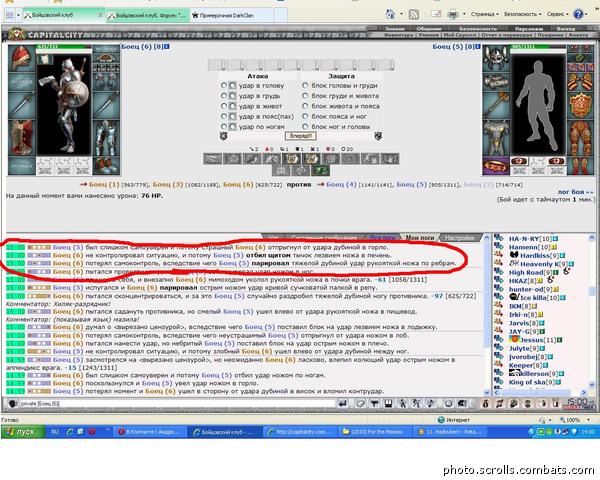Open the Мои логи chat tab
This screenshot has width=600, height=480.
pyautogui.click(x=419, y=238)
